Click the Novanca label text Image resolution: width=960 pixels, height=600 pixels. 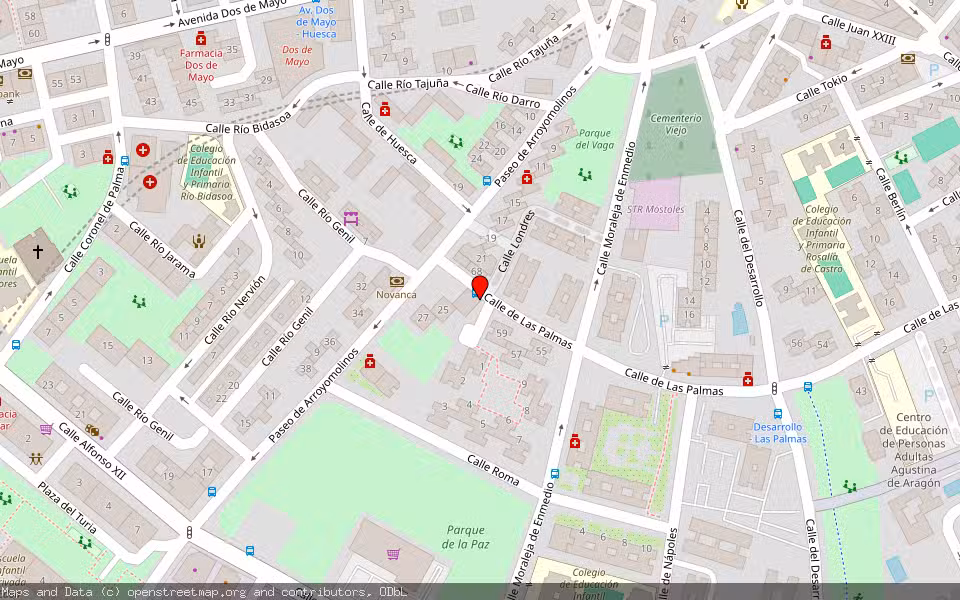tap(396, 294)
